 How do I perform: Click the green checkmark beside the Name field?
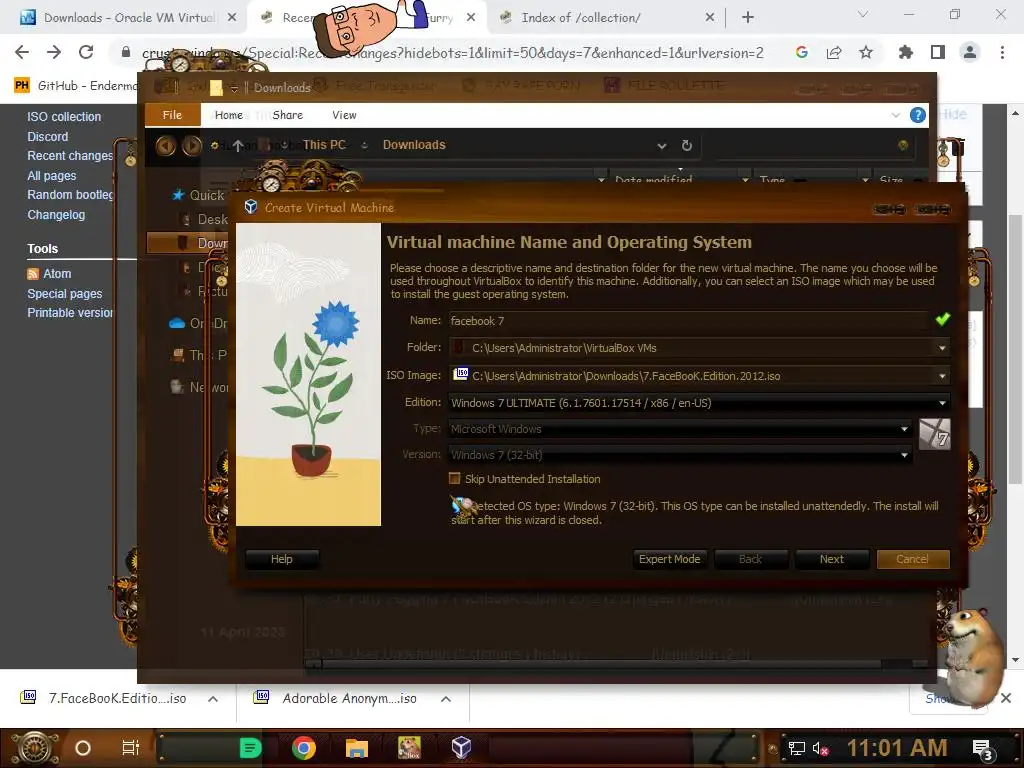click(x=942, y=319)
